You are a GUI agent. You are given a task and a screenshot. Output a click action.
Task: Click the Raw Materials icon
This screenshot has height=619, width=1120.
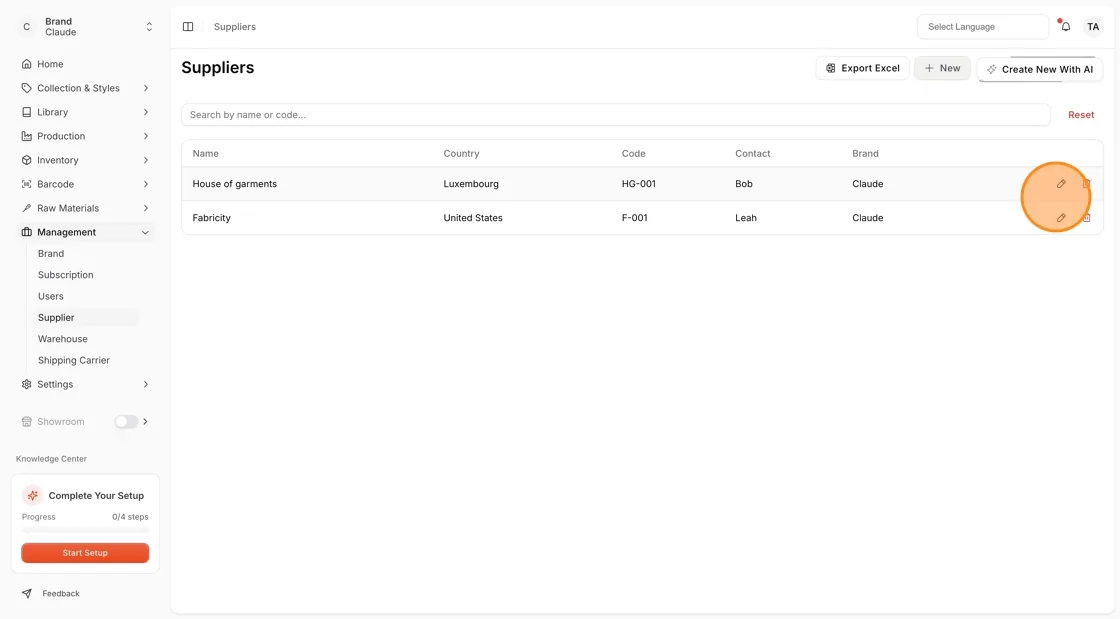(x=26, y=208)
